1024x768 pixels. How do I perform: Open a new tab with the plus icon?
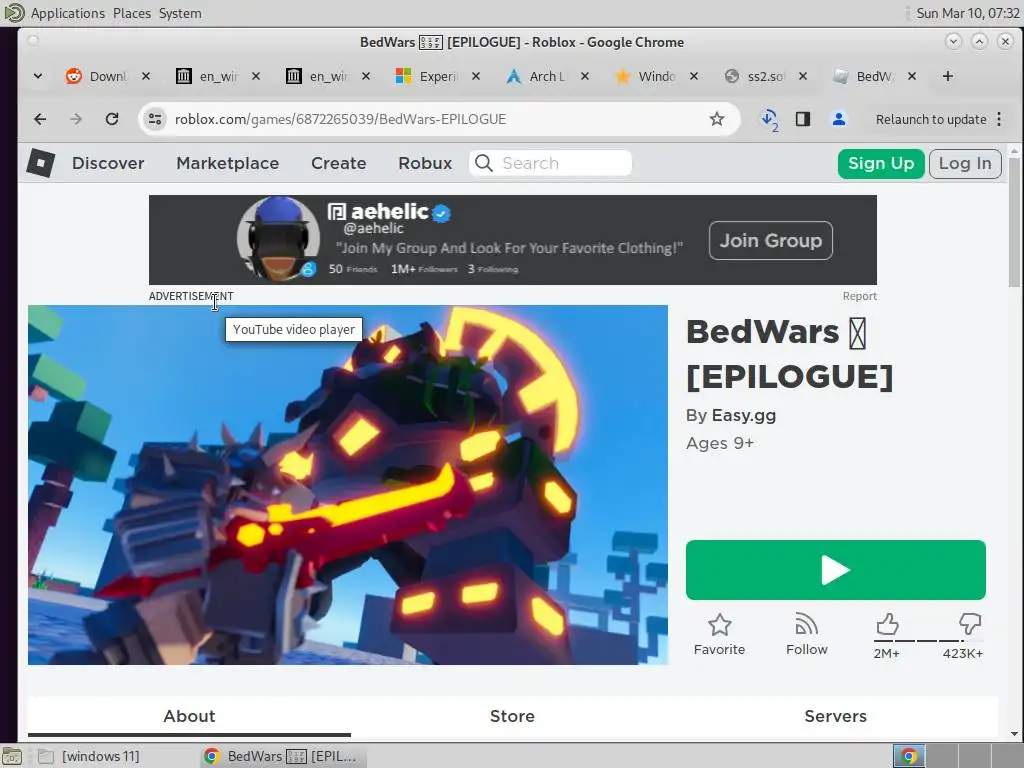click(x=948, y=76)
